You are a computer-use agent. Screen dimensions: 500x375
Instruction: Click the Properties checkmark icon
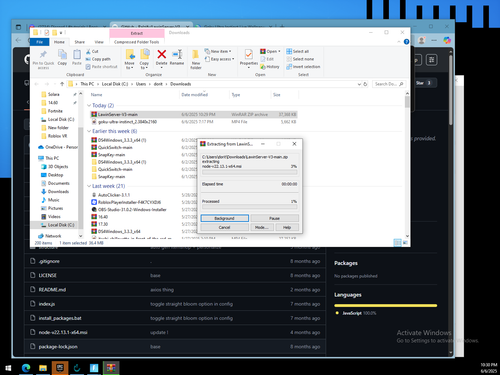click(x=249, y=54)
